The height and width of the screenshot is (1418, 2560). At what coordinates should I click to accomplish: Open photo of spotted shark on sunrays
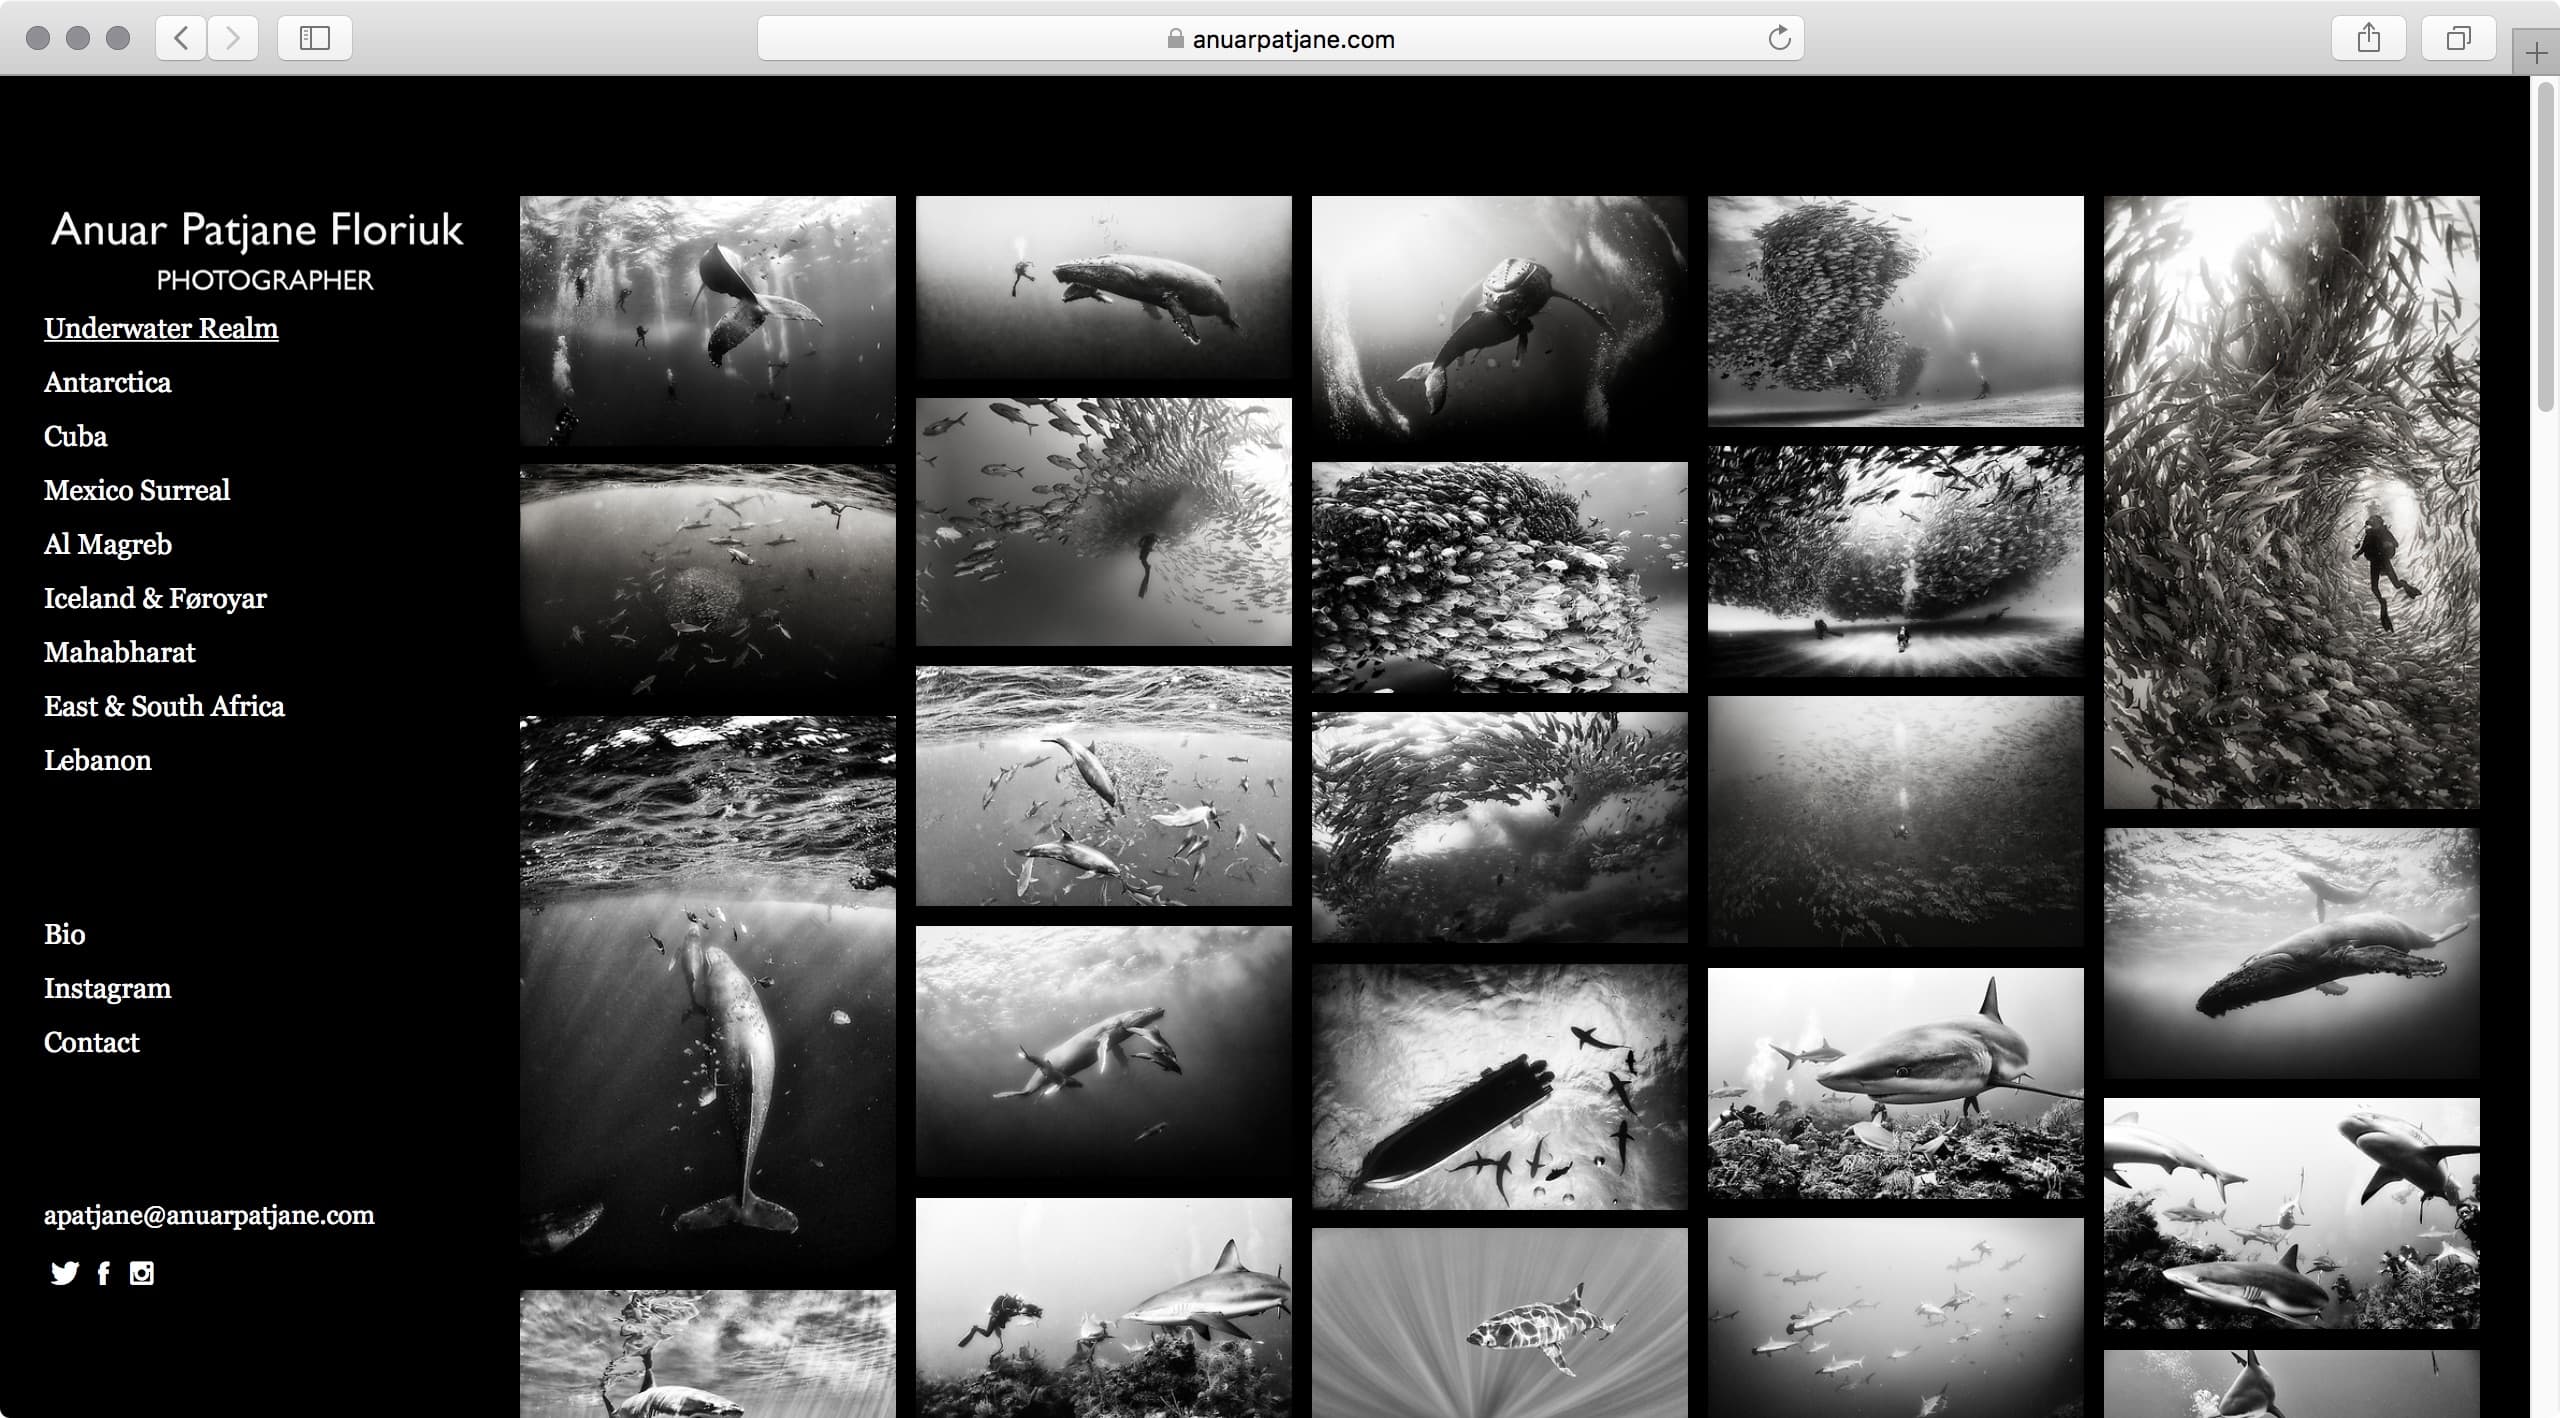point(1500,1323)
